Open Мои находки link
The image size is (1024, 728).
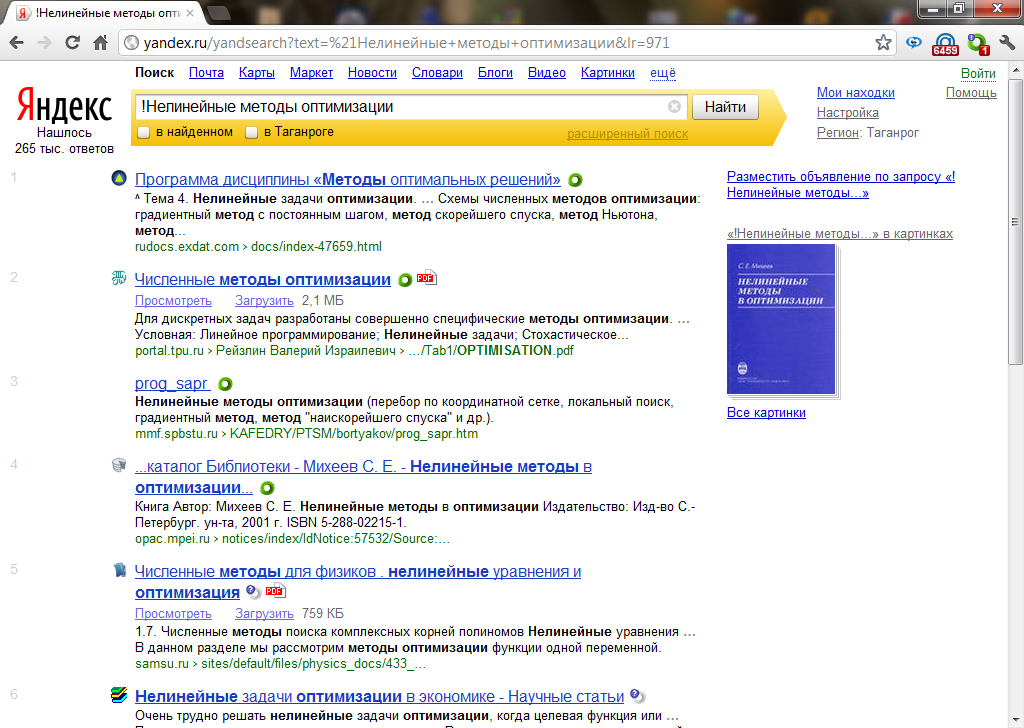click(856, 93)
